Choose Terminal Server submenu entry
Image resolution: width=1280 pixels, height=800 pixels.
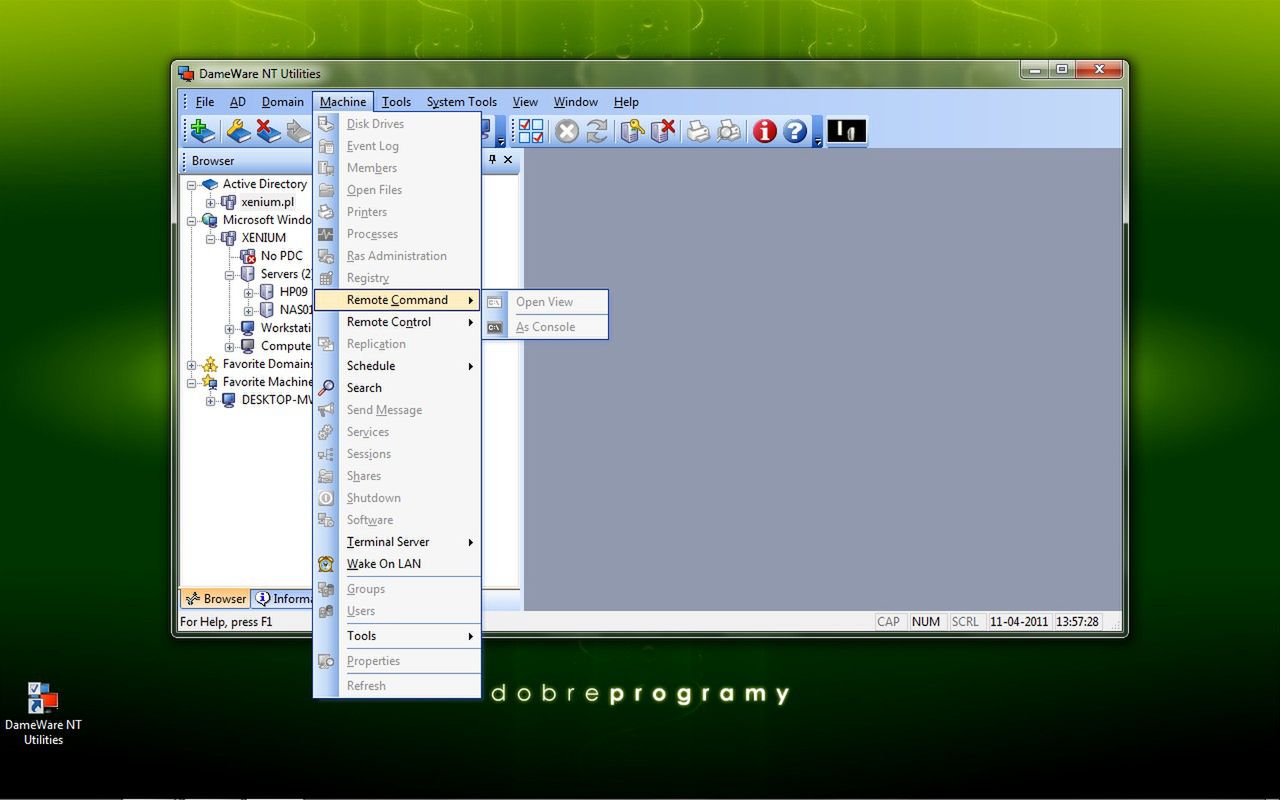point(397,542)
